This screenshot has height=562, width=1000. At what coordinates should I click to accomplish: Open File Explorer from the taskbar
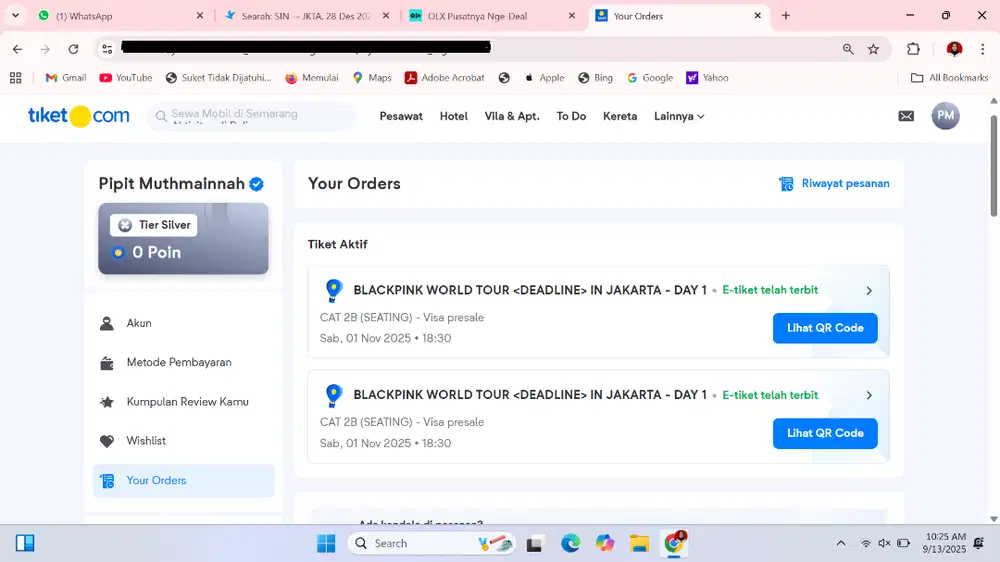639,543
